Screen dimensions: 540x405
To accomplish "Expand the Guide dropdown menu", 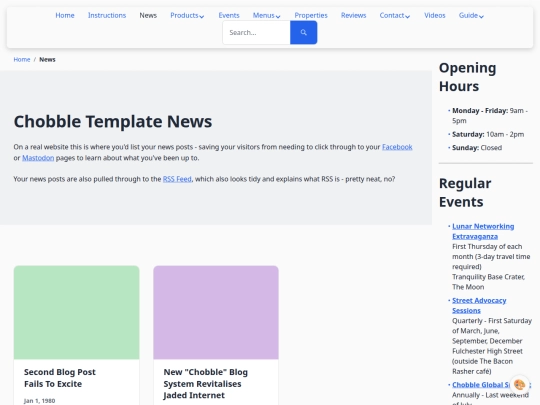I will pos(471,15).
